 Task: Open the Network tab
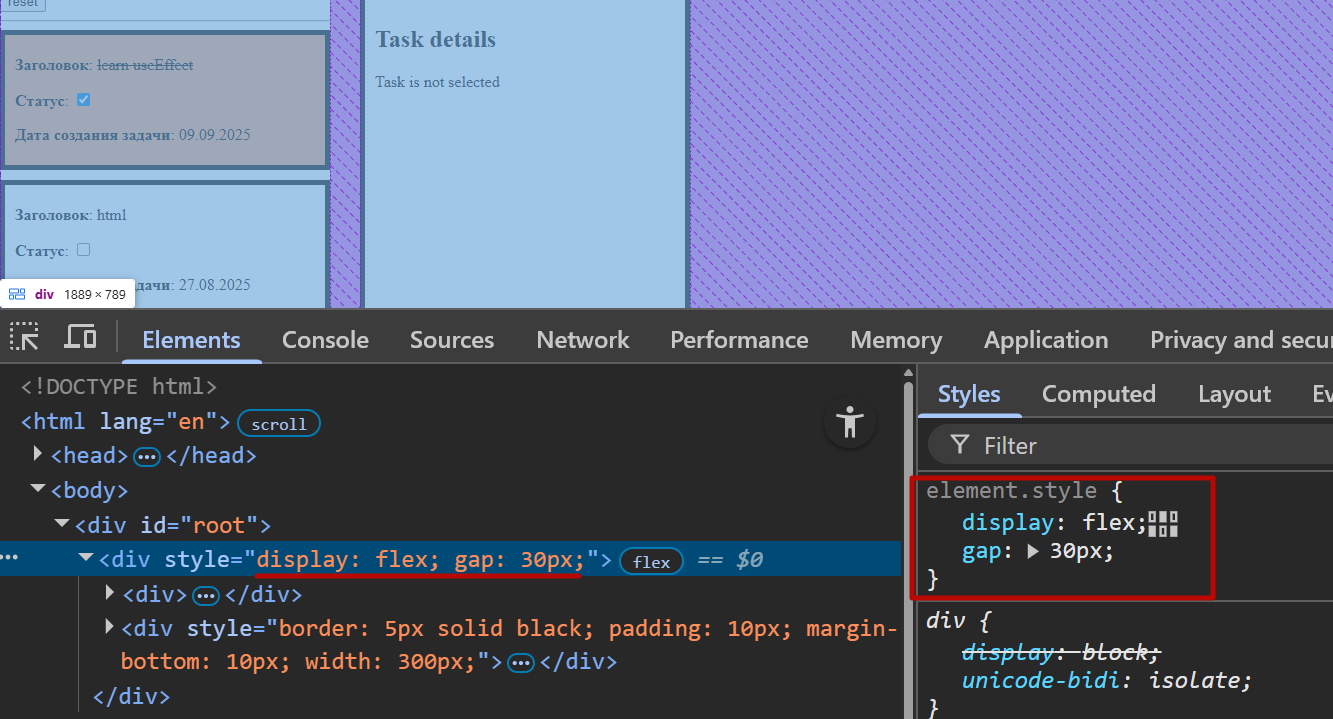click(x=583, y=340)
